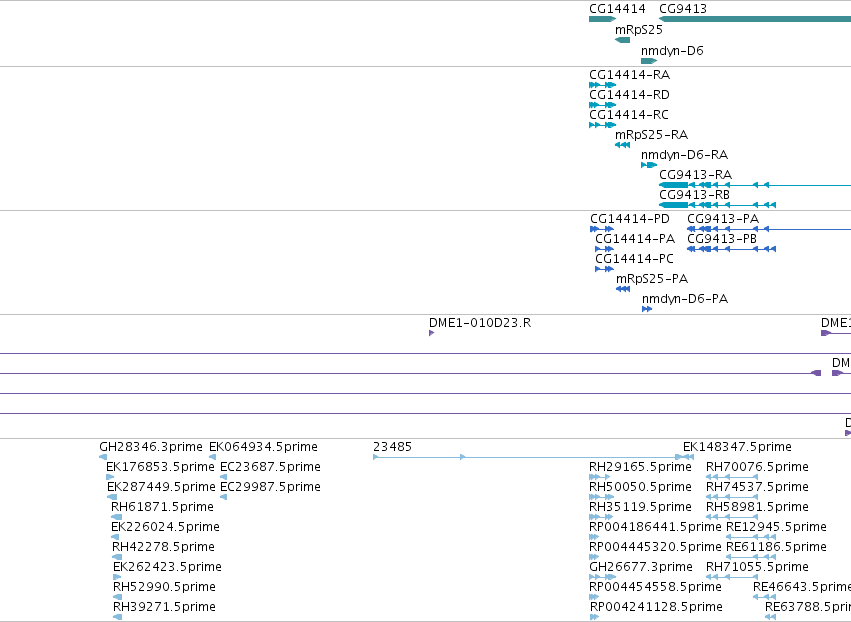Viewport: 851px width, 622px height.
Task: Select the EC29987.5prime EST label
Action: [x=270, y=487]
